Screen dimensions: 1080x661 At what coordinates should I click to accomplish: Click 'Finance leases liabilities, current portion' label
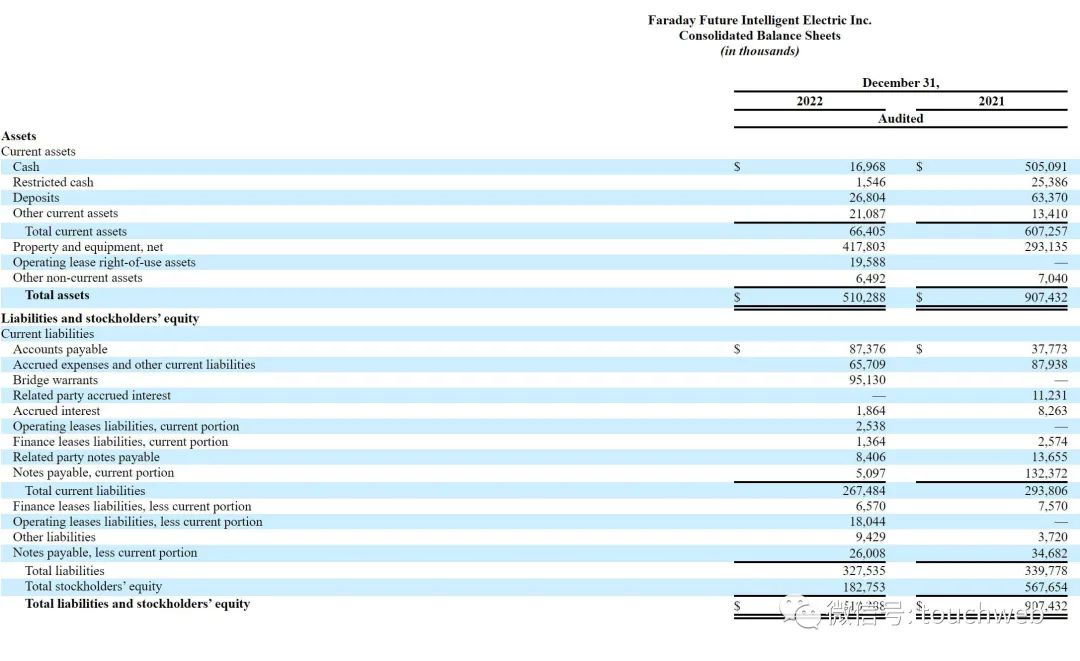click(x=121, y=441)
